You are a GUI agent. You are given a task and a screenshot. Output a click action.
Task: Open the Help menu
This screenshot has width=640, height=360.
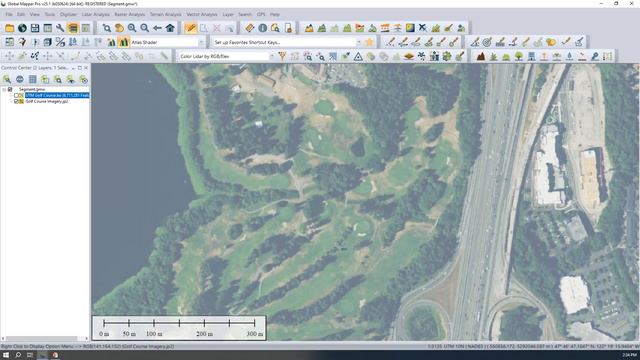[275, 14]
